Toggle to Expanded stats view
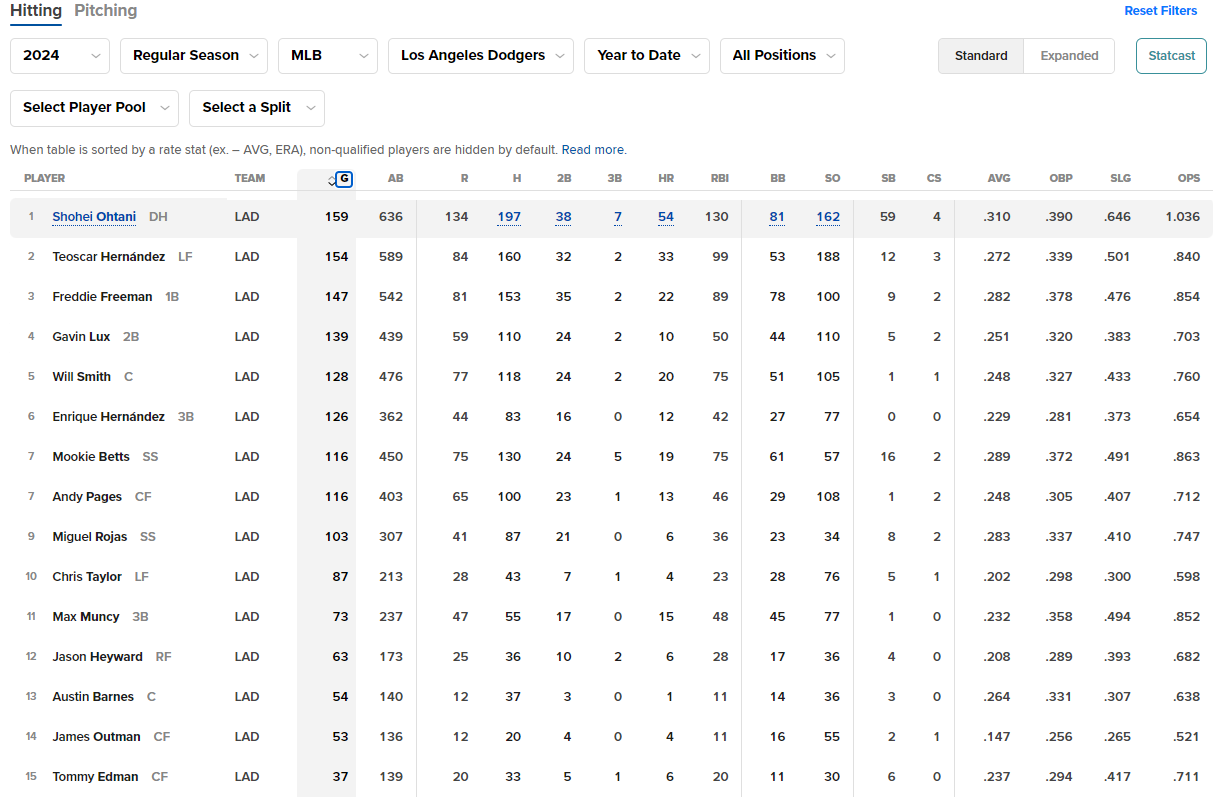1224x797 pixels. click(1069, 56)
